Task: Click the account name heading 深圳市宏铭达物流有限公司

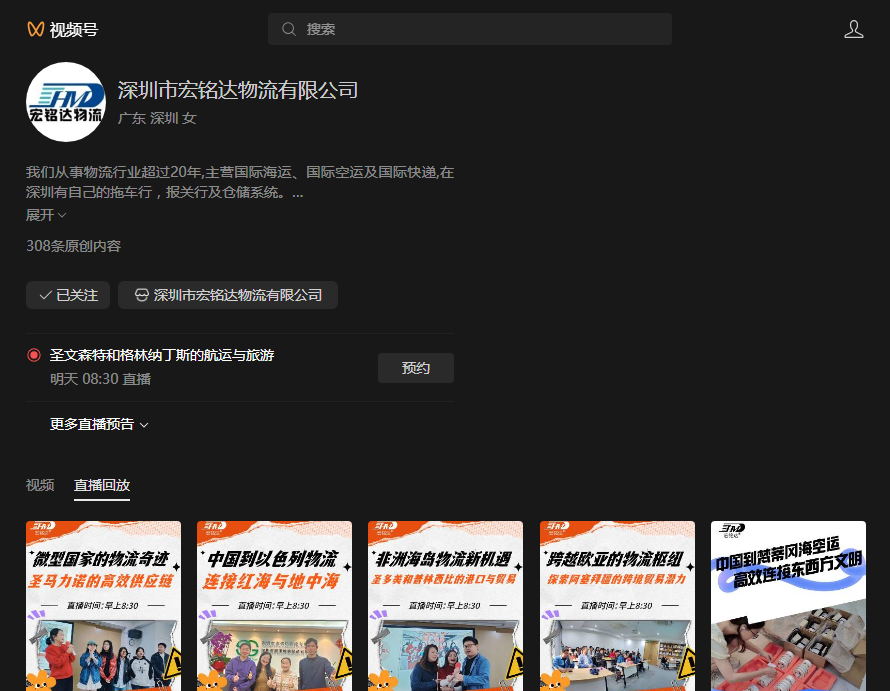Action: pyautogui.click(x=238, y=90)
